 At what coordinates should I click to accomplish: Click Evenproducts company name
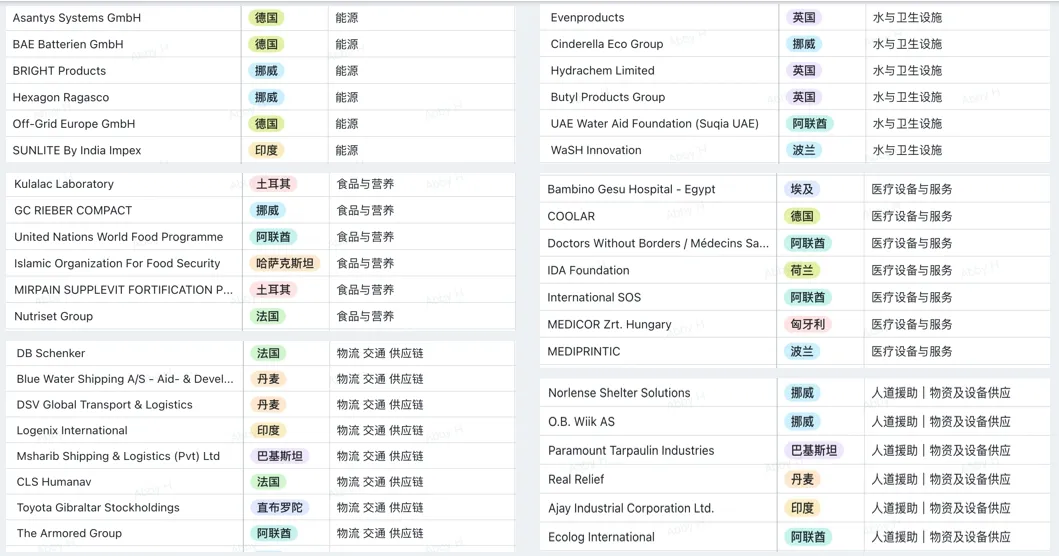588,18
